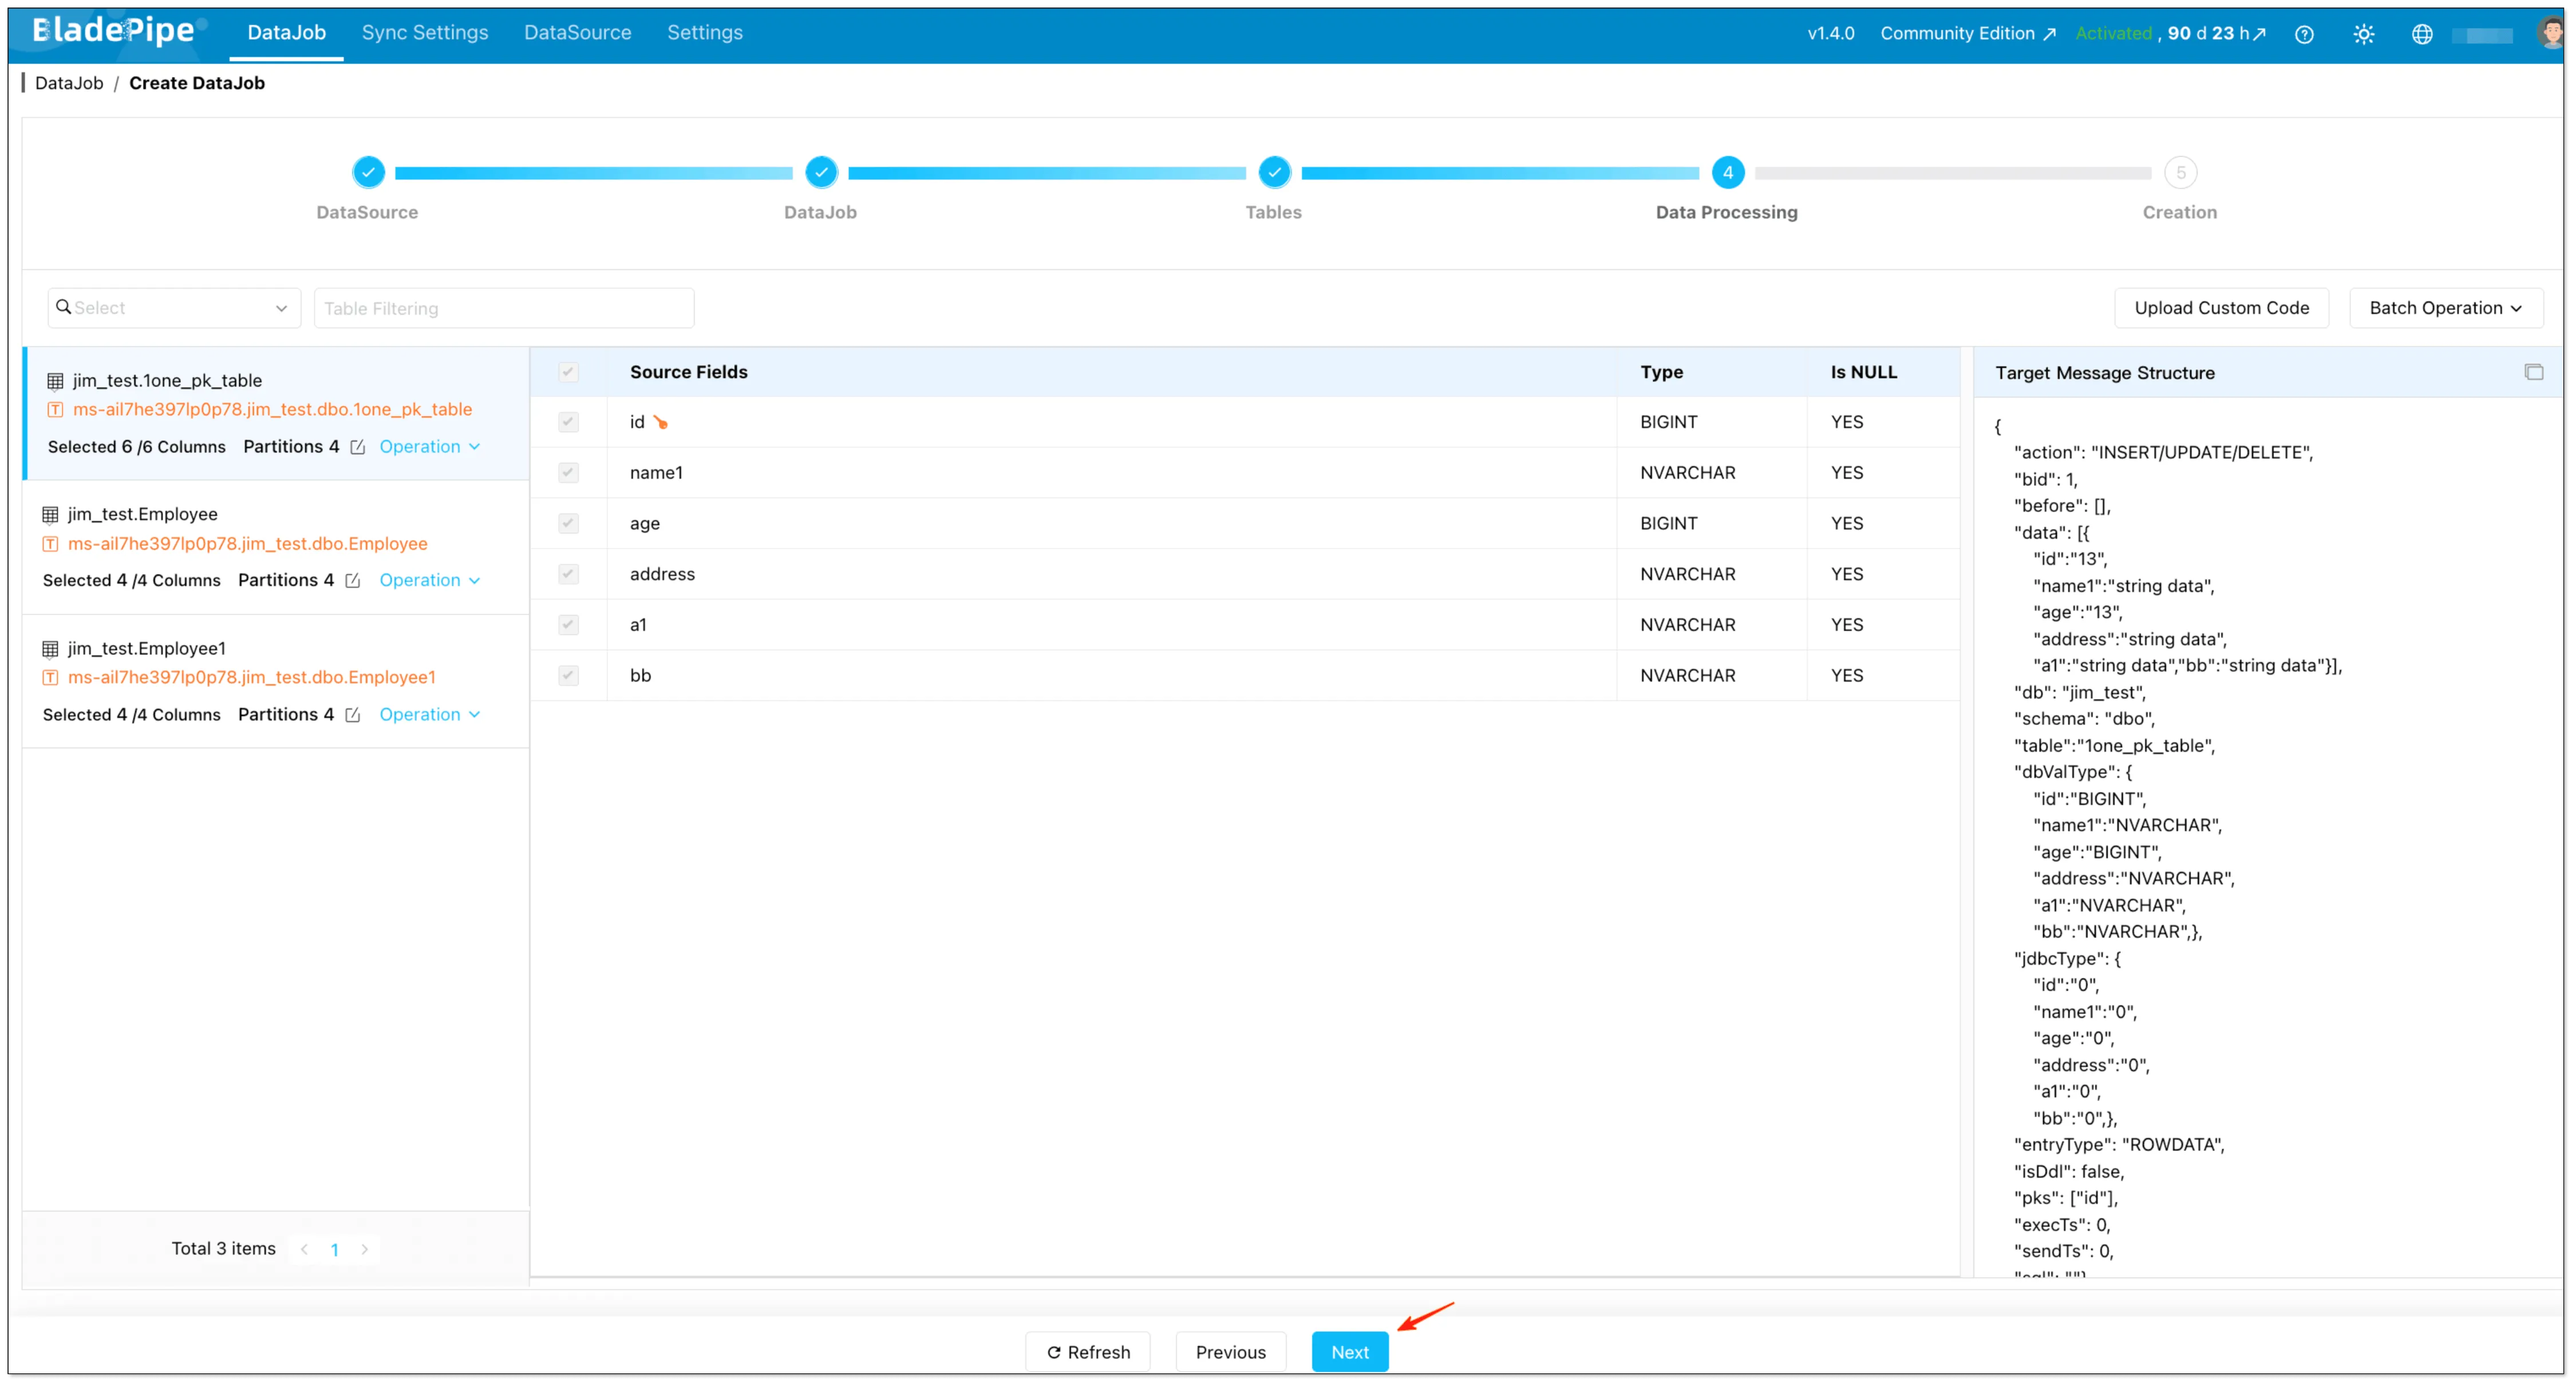Deselect the address field checkbox
Image resolution: width=2576 pixels, height=1386 pixels.
[x=568, y=574]
